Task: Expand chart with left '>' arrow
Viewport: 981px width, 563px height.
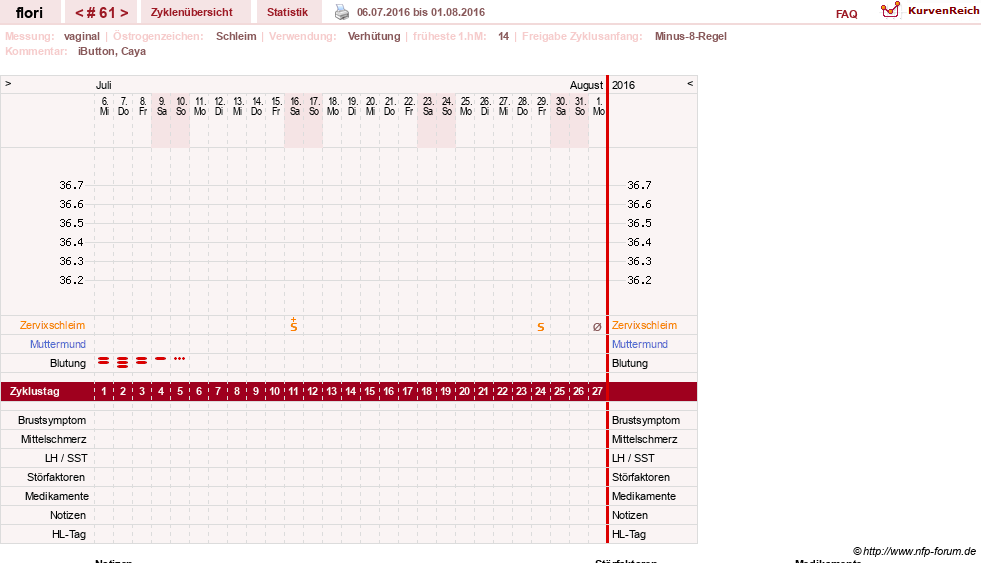Action: coord(8,83)
